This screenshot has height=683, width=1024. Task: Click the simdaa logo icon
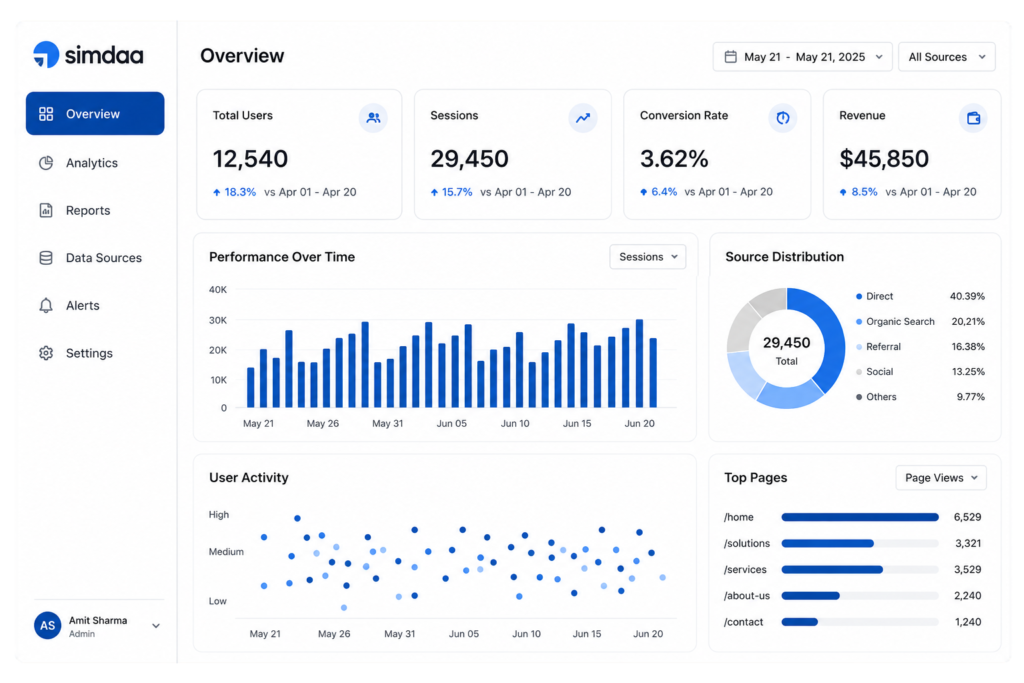click(x=46, y=55)
